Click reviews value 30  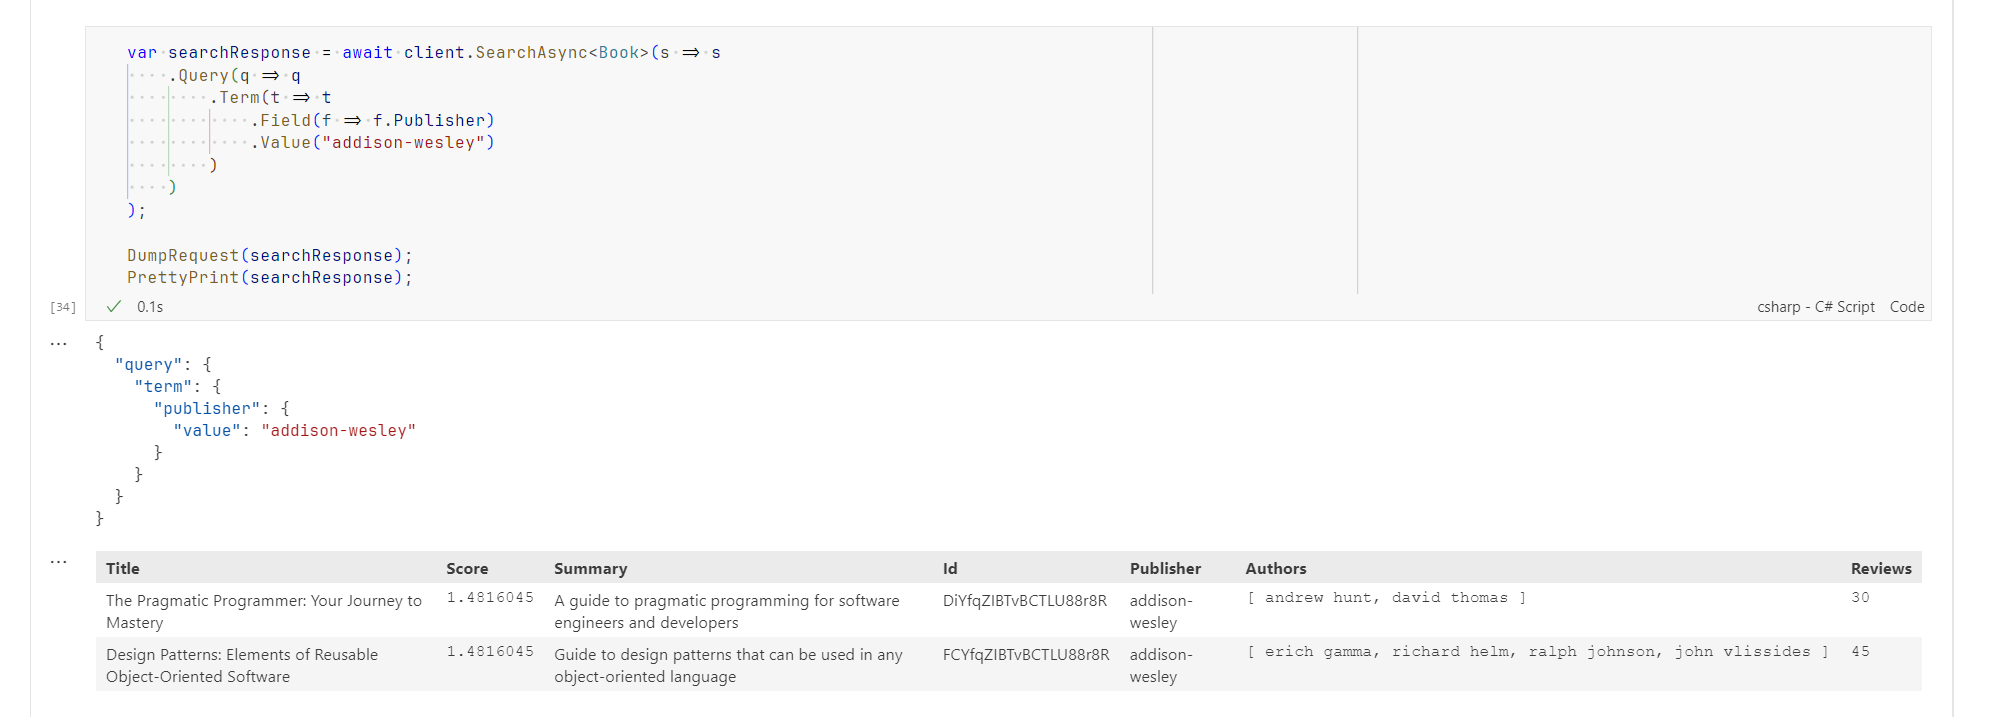click(x=1860, y=597)
